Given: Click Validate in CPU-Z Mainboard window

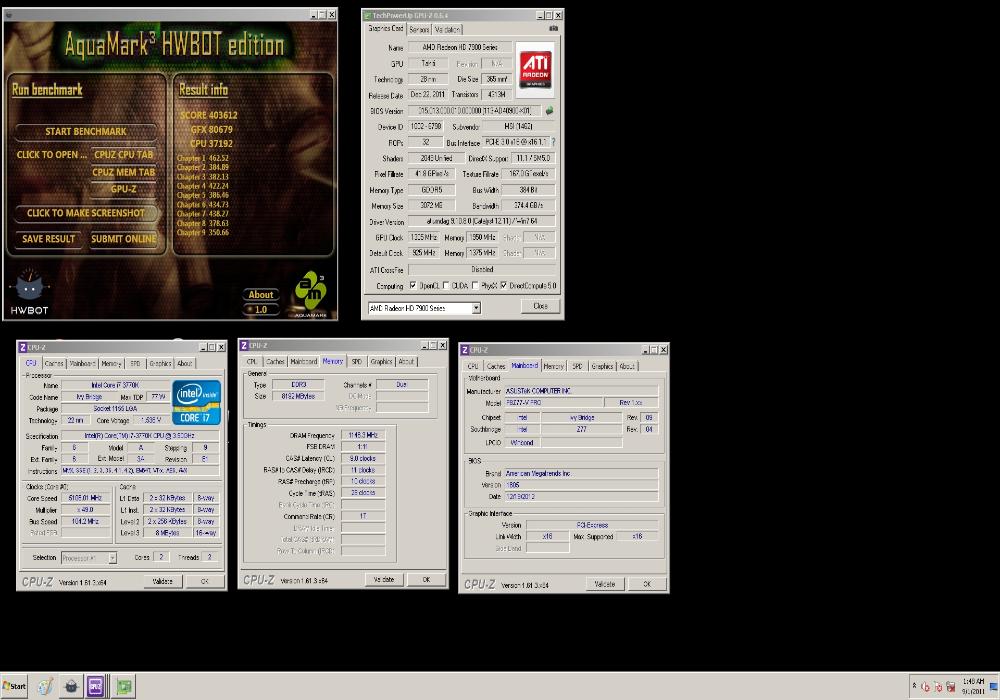Looking at the screenshot, I should pyautogui.click(x=605, y=584).
